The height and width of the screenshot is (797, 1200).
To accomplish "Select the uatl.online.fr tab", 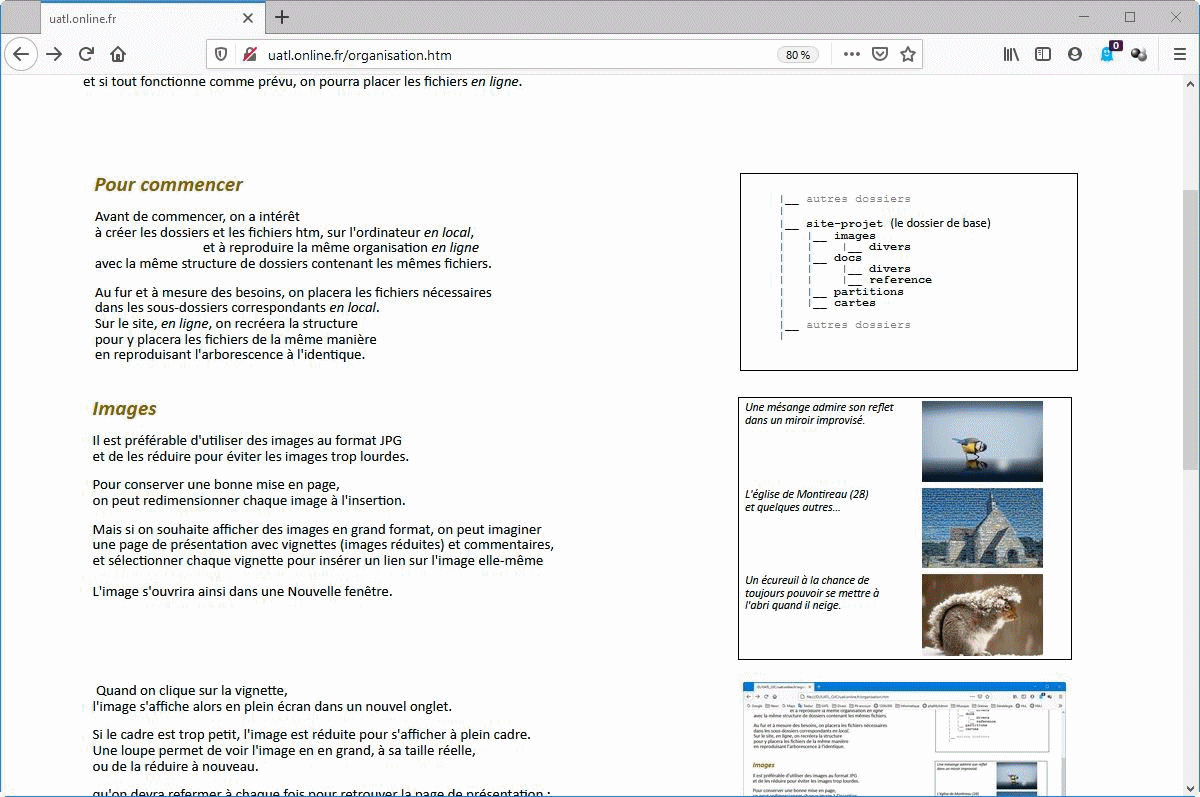I will tap(151, 18).
